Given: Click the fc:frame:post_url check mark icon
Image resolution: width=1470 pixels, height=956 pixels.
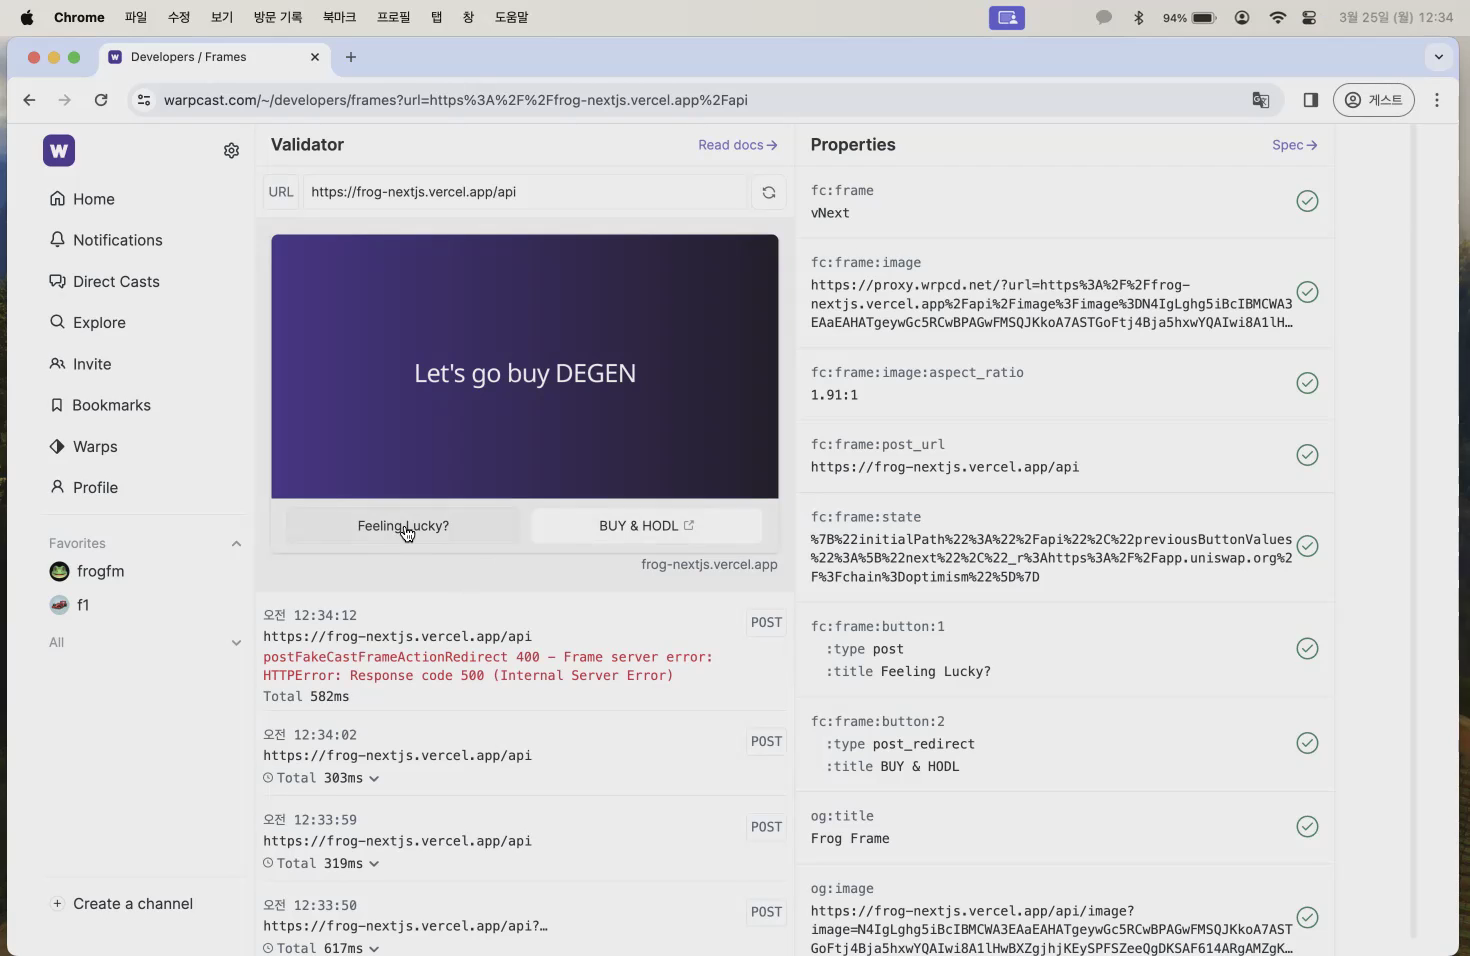Looking at the screenshot, I should point(1307,455).
